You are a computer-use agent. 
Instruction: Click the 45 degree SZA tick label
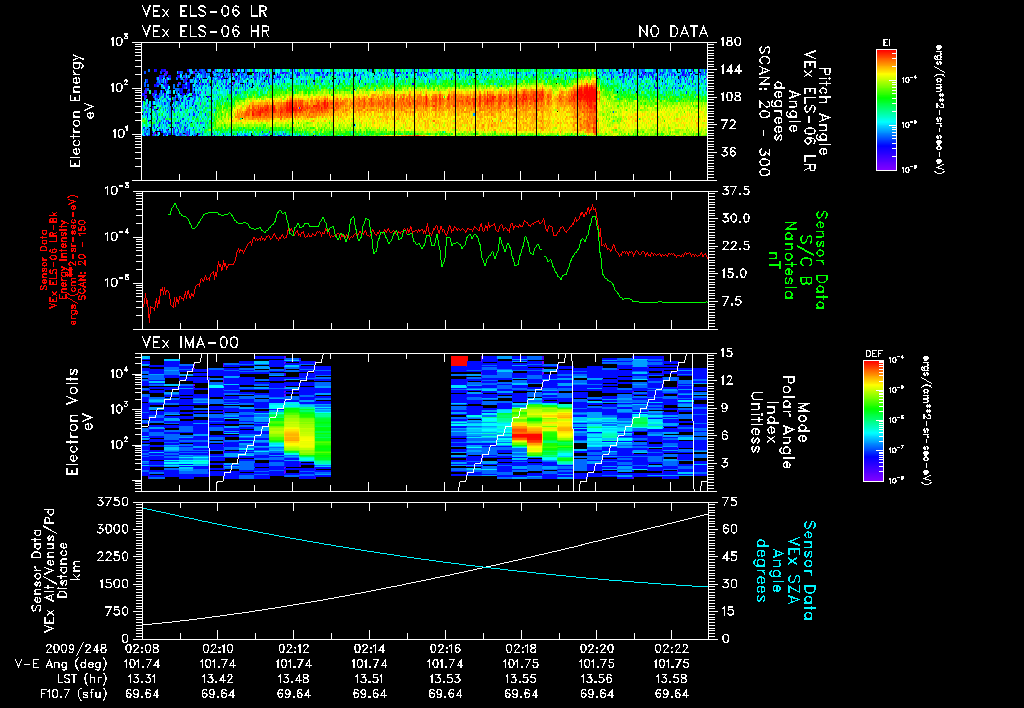(729, 556)
